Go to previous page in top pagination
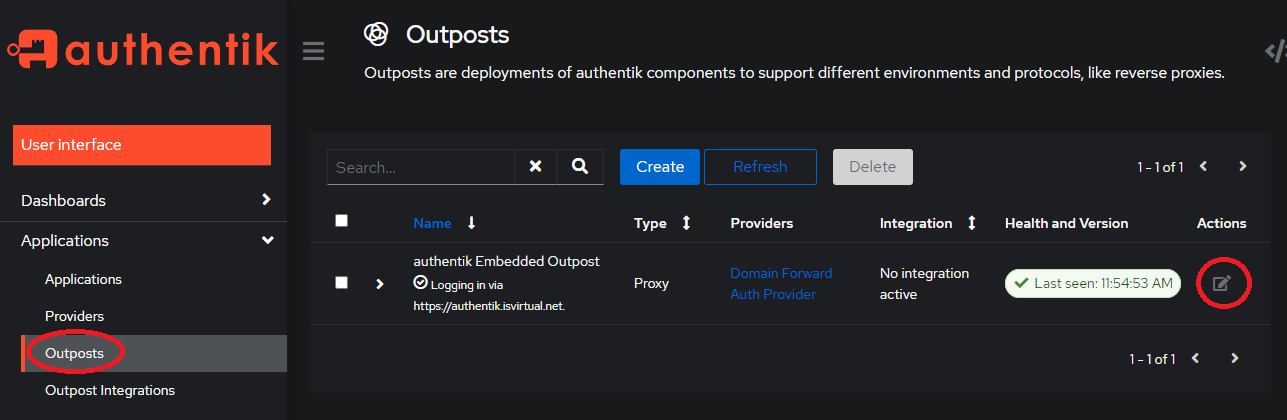The width and height of the screenshot is (1287, 420). click(x=1203, y=166)
